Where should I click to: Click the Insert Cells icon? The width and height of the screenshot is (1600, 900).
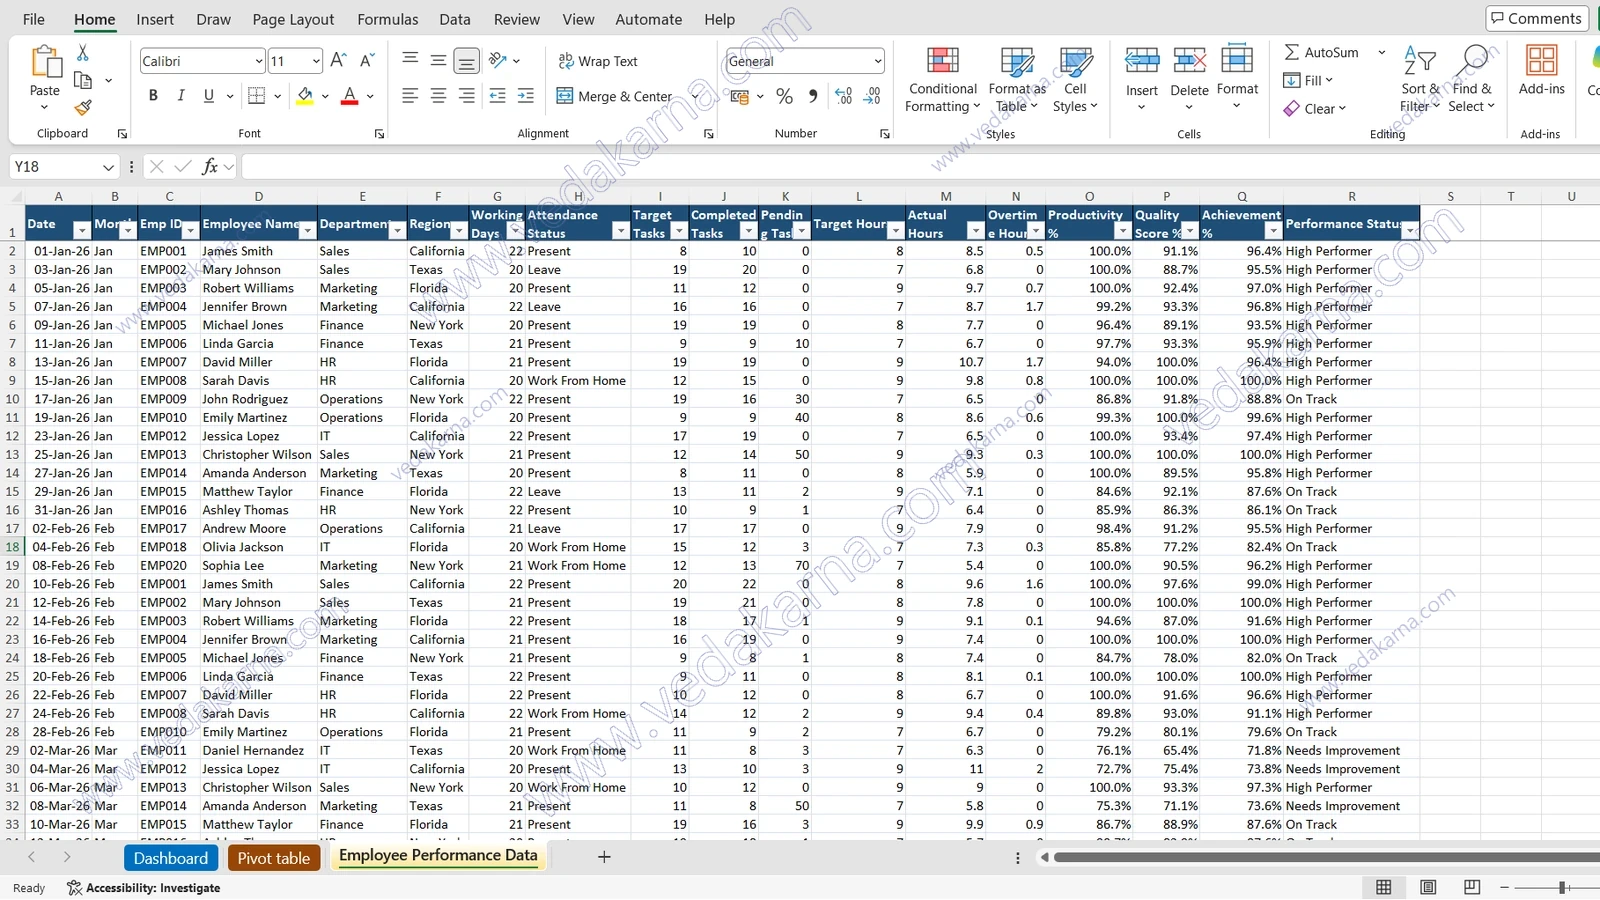(x=1141, y=61)
